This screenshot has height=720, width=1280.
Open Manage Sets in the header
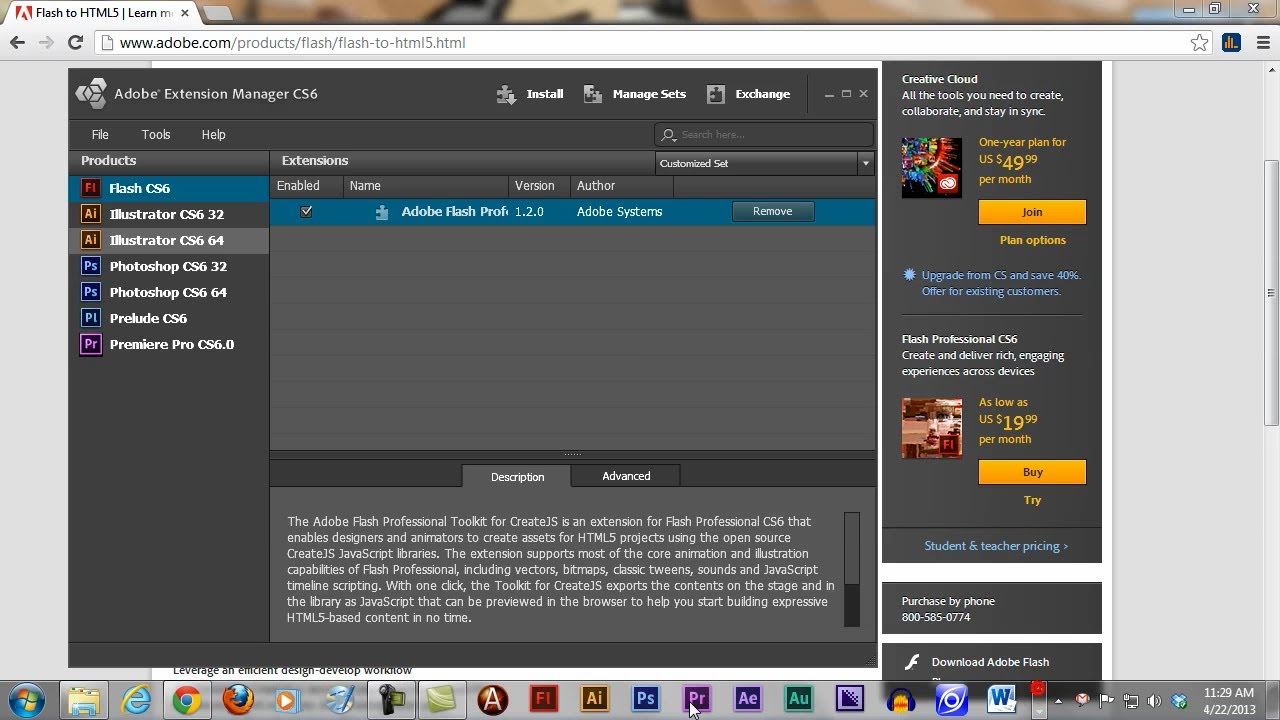coord(635,94)
